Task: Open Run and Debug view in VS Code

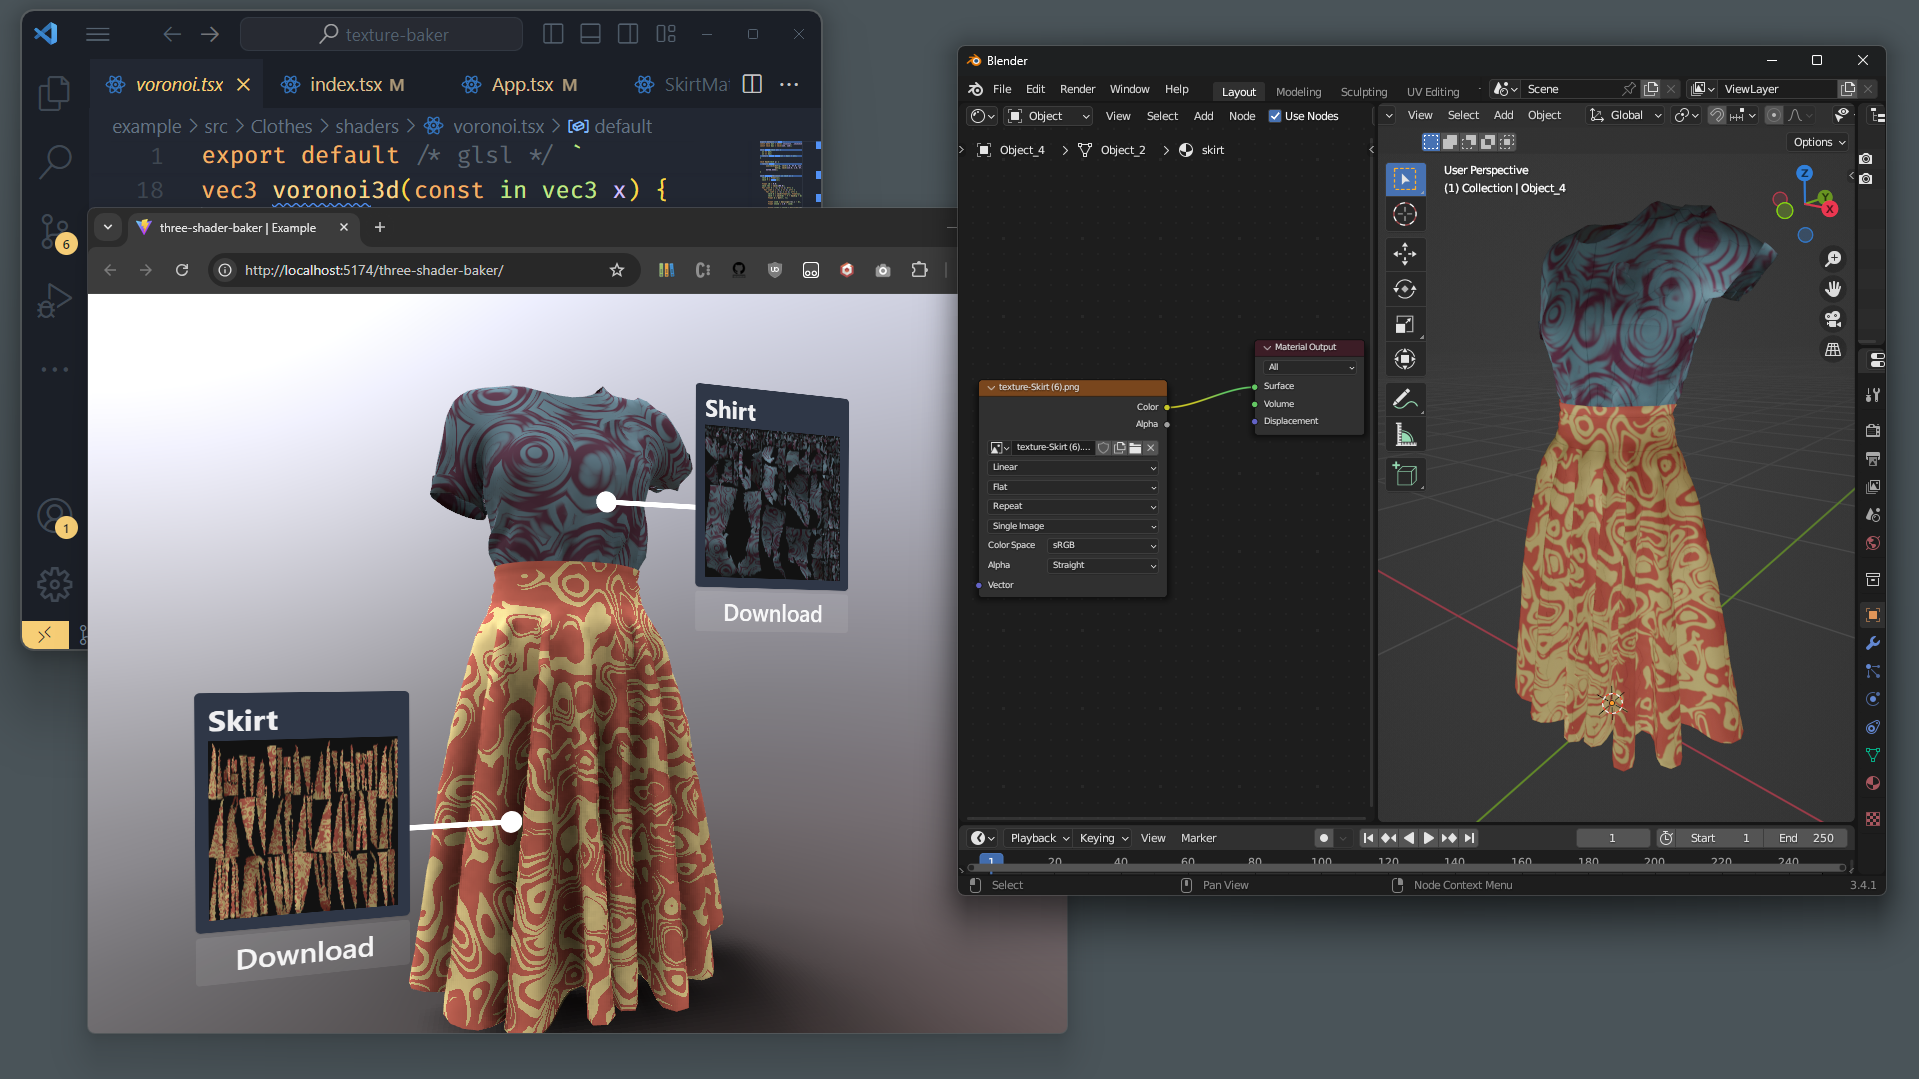Action: pyautogui.click(x=54, y=300)
